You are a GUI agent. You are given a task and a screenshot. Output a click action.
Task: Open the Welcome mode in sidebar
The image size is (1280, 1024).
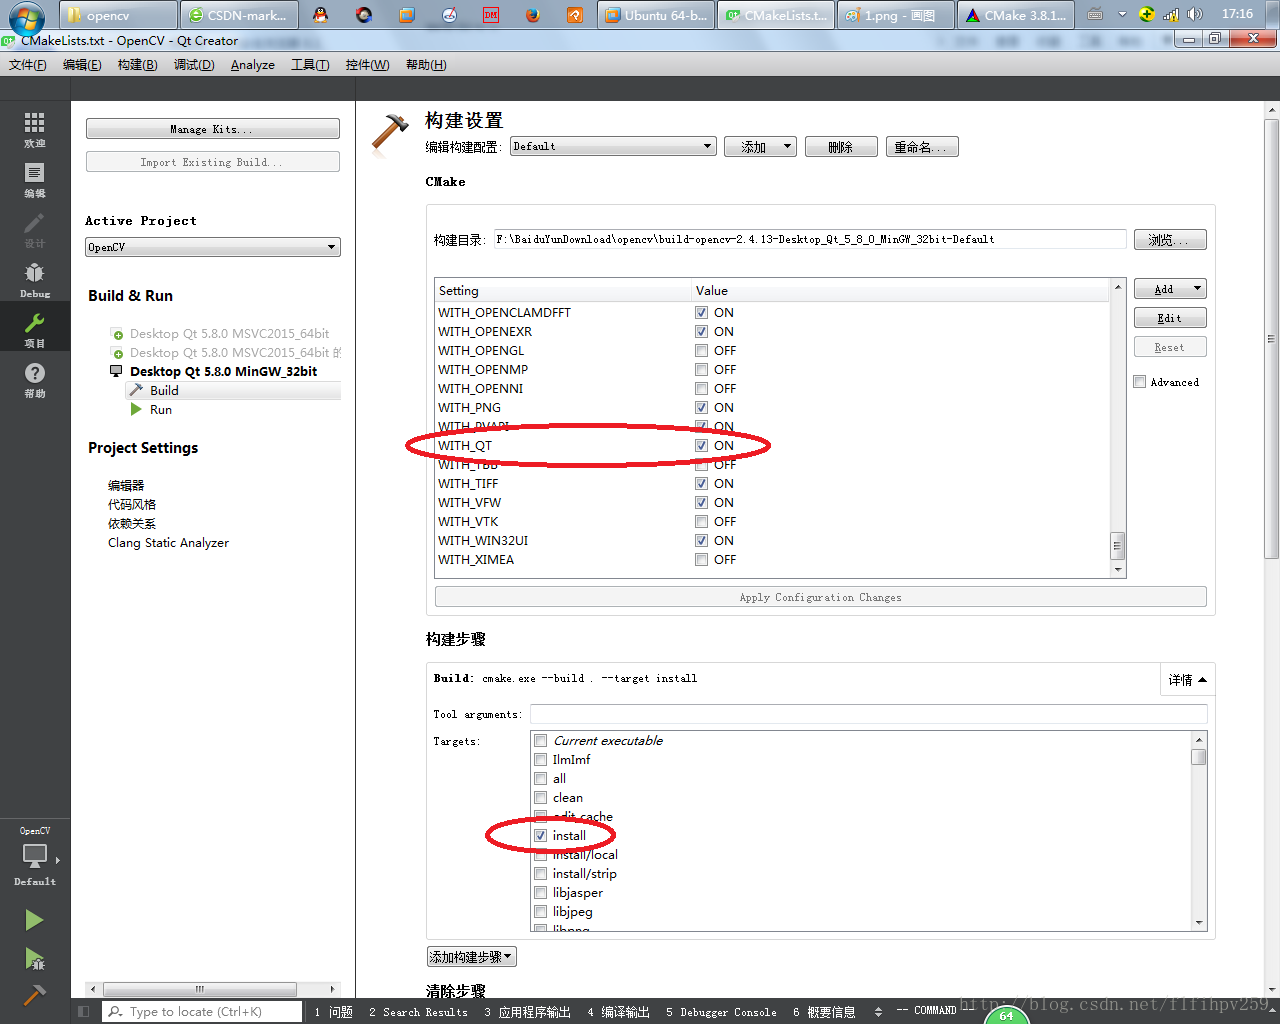coord(35,130)
